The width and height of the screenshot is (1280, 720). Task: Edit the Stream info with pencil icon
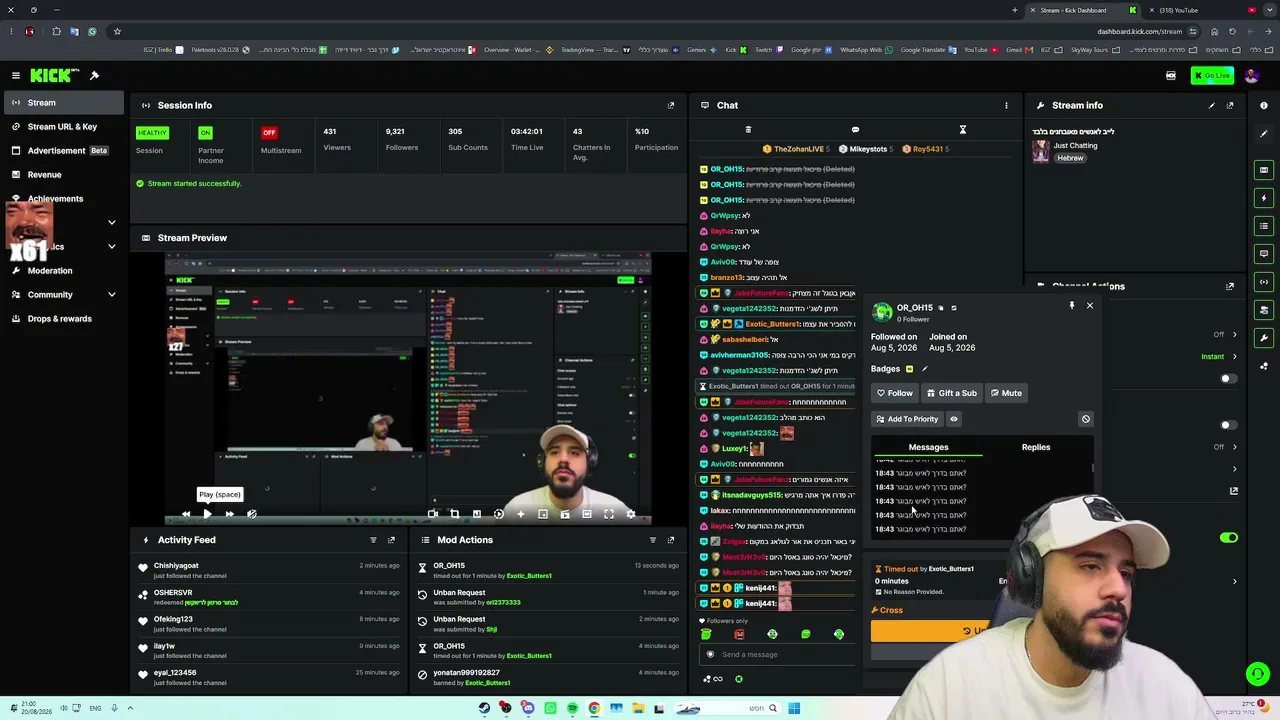click(1212, 105)
